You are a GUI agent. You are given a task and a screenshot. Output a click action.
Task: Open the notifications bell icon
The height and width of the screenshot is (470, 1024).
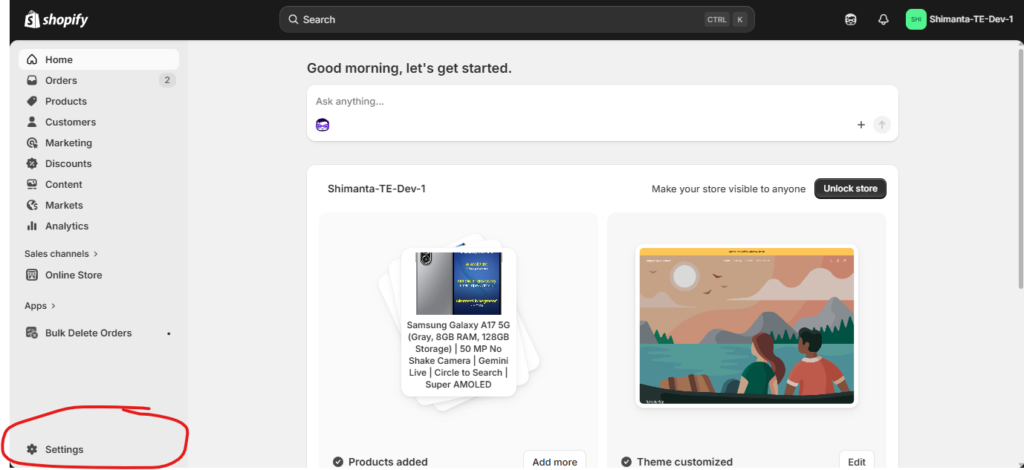click(883, 19)
